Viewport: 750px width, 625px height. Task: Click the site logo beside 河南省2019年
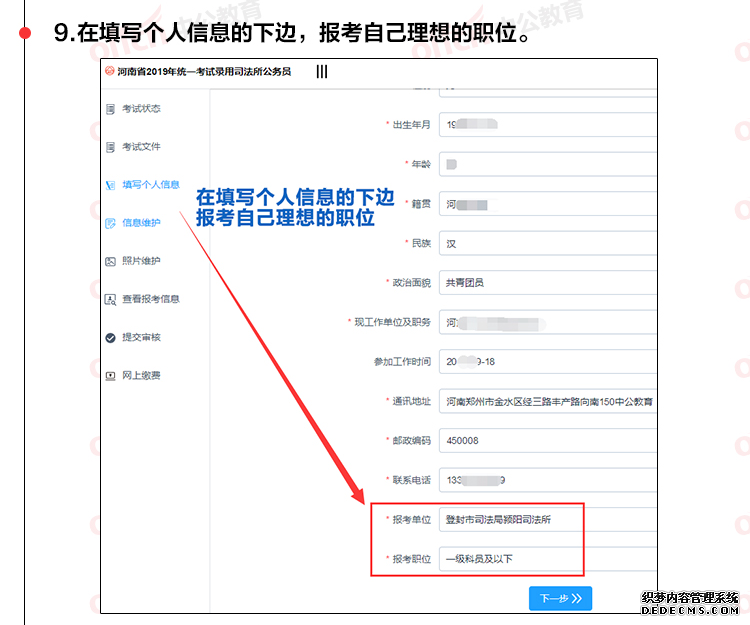(110, 71)
